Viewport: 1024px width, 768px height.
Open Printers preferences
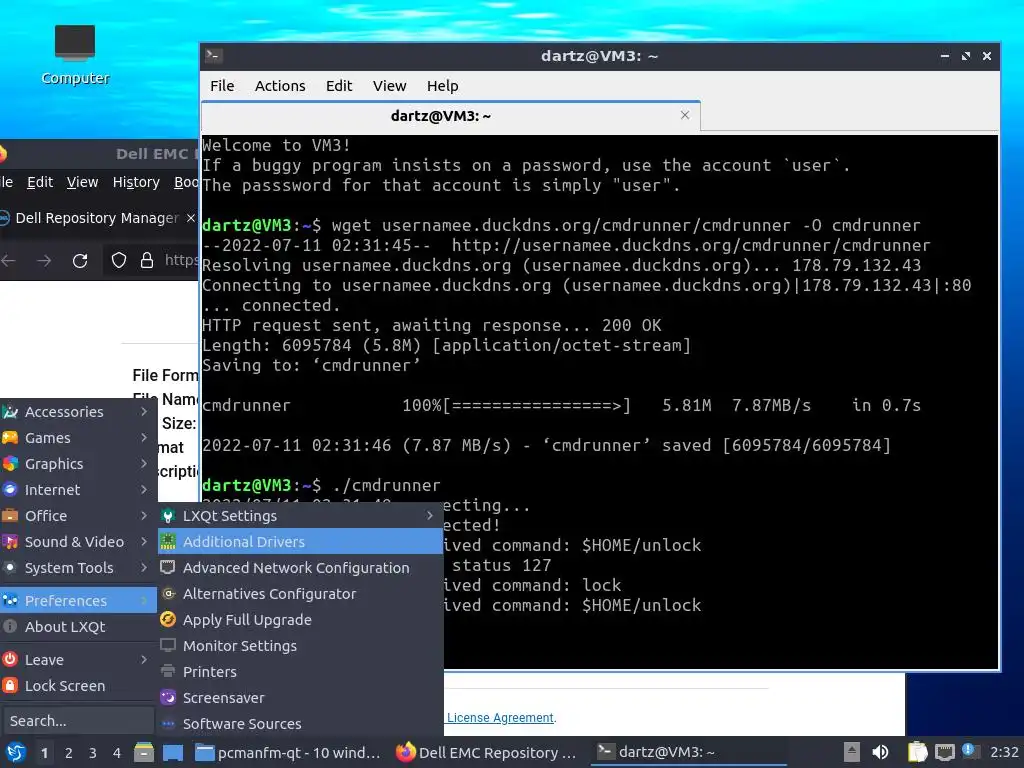click(300, 672)
